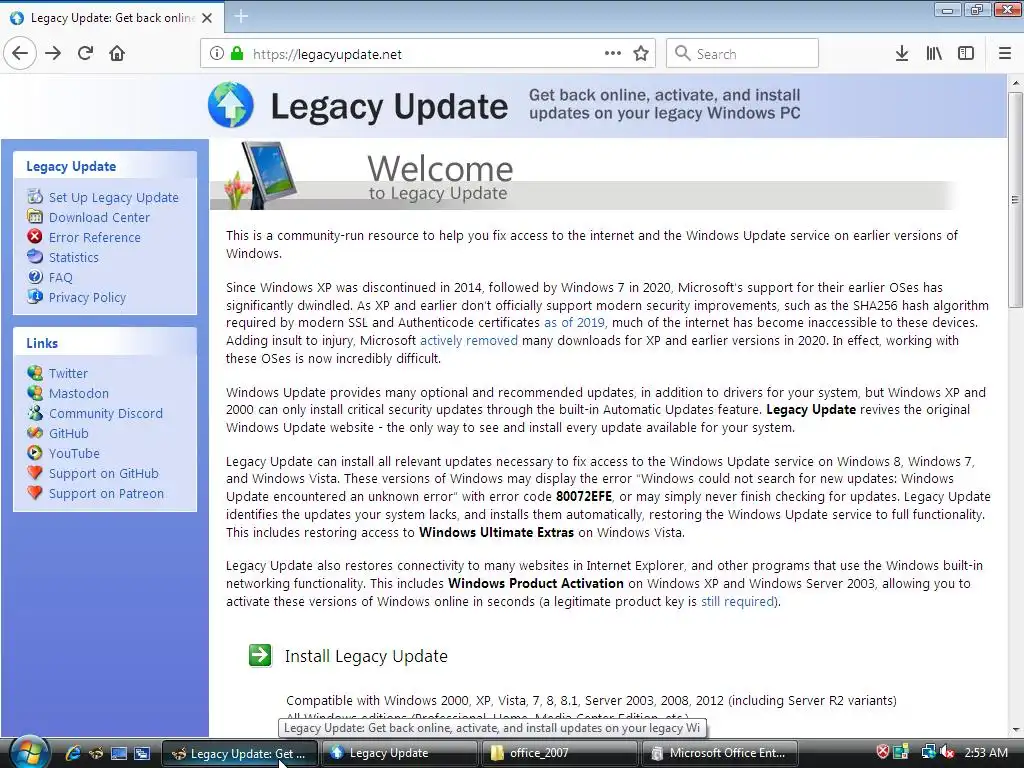This screenshot has width=1024, height=768.
Task: Click the muted volume tray icon
Action: coord(948,752)
